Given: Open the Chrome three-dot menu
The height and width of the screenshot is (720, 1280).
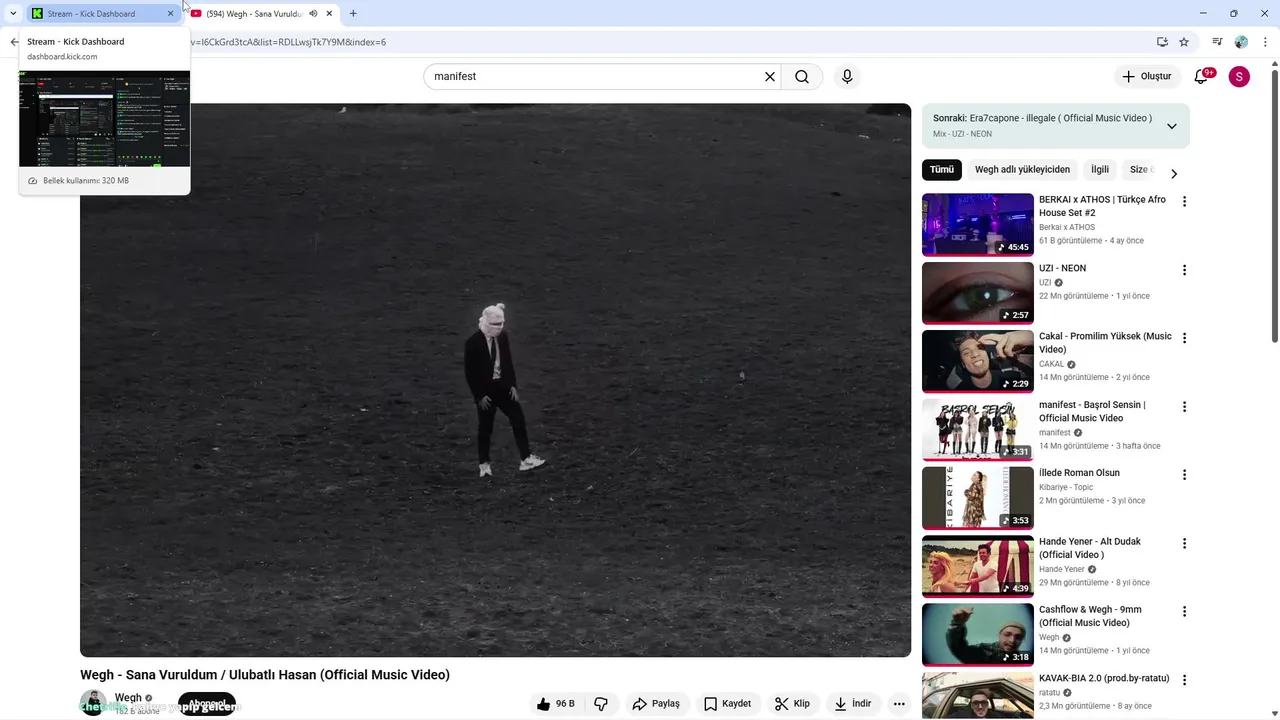Looking at the screenshot, I should [x=1265, y=42].
